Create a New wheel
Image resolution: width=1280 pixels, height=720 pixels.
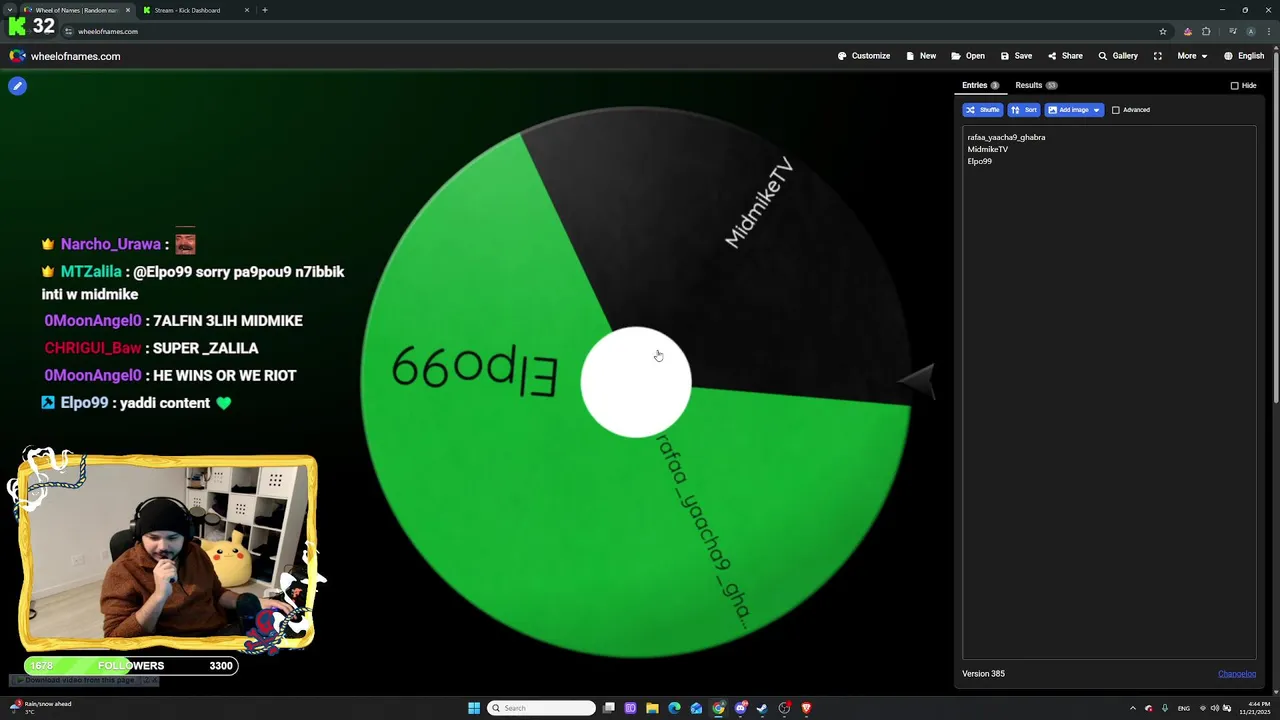tap(921, 56)
